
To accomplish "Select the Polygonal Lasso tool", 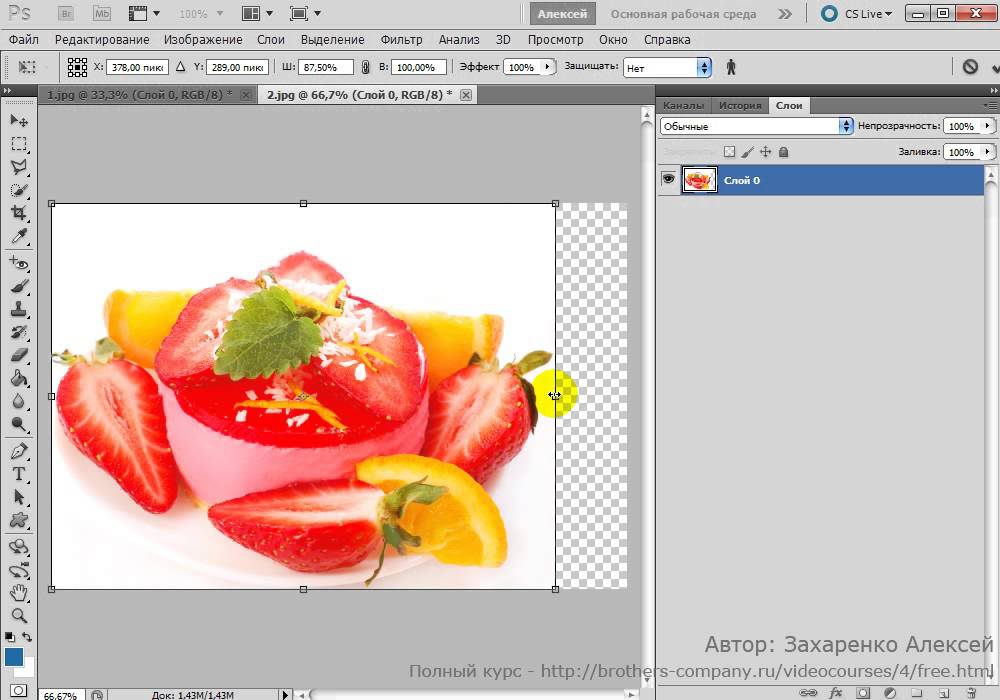I will click(19, 167).
